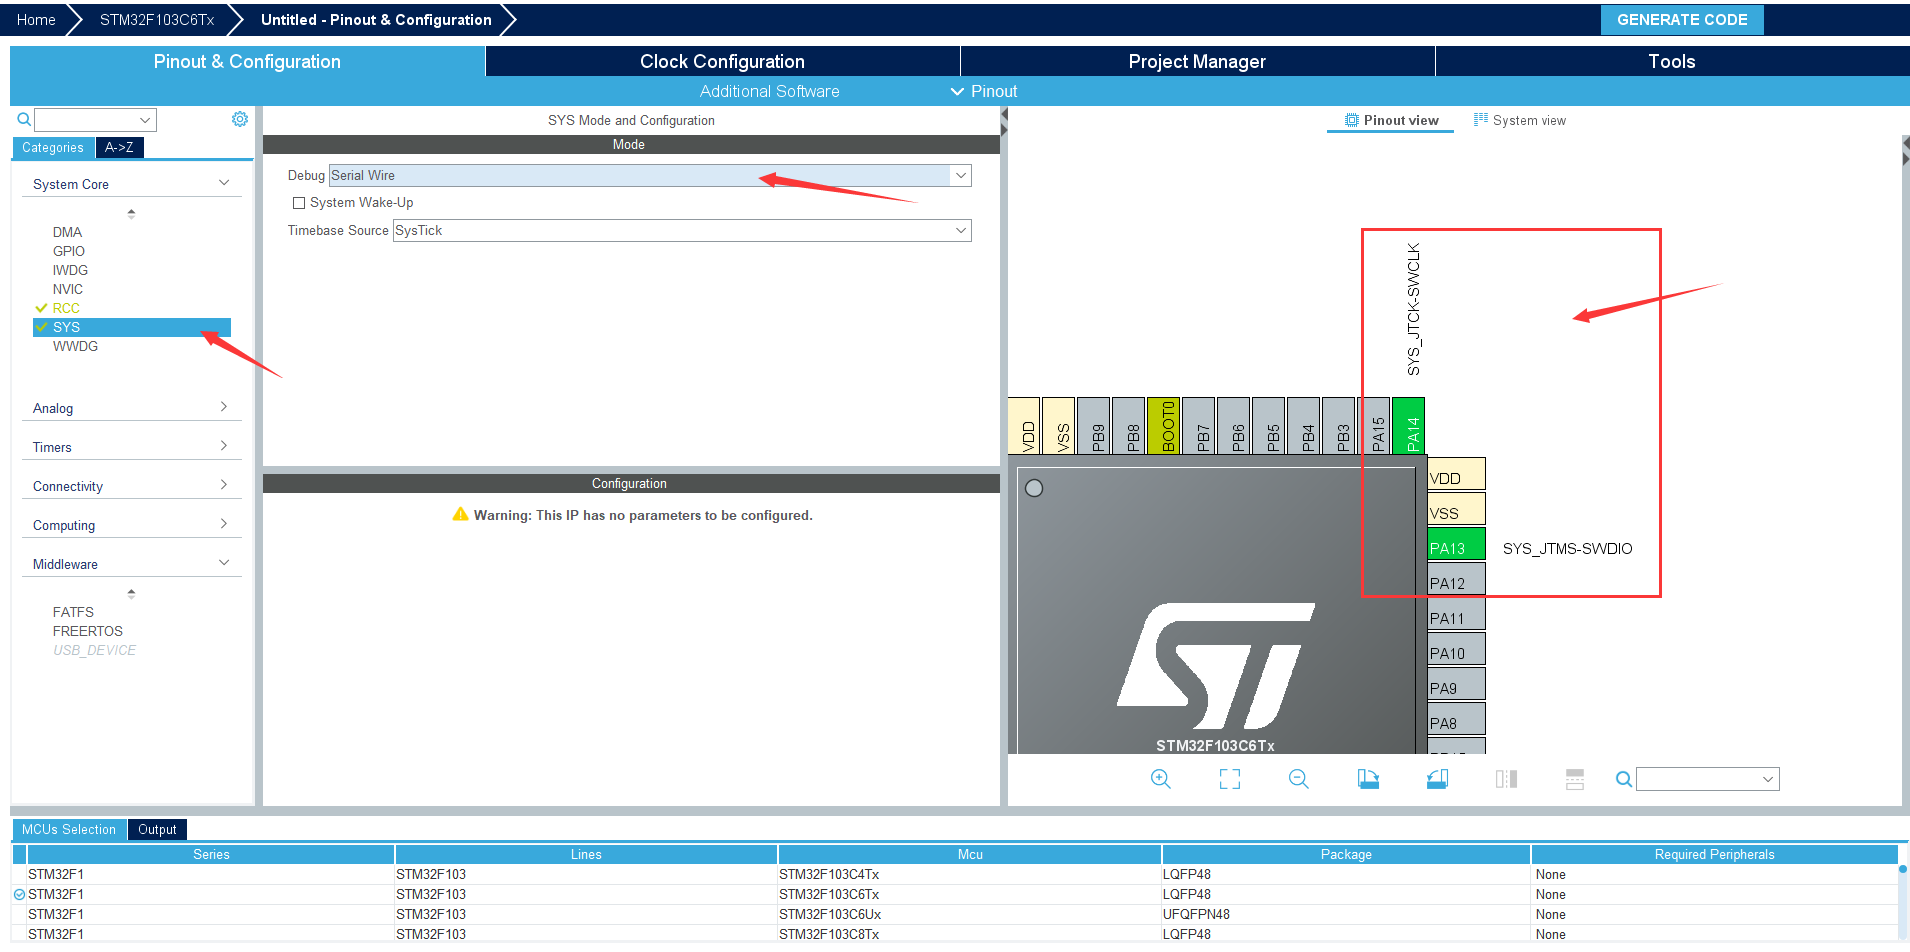The image size is (1910, 952).
Task: Open the Pinout dropdown menu
Action: tap(984, 91)
